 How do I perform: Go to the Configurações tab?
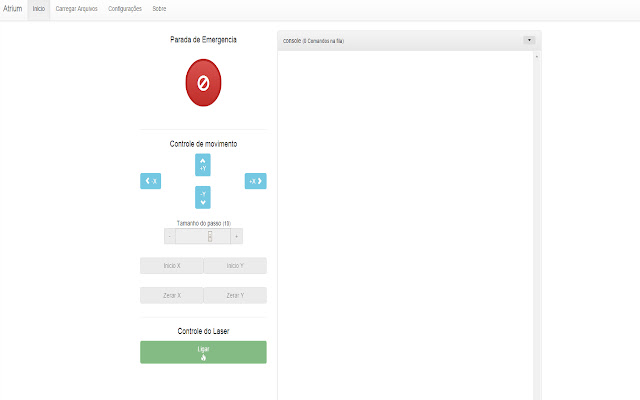click(x=125, y=9)
